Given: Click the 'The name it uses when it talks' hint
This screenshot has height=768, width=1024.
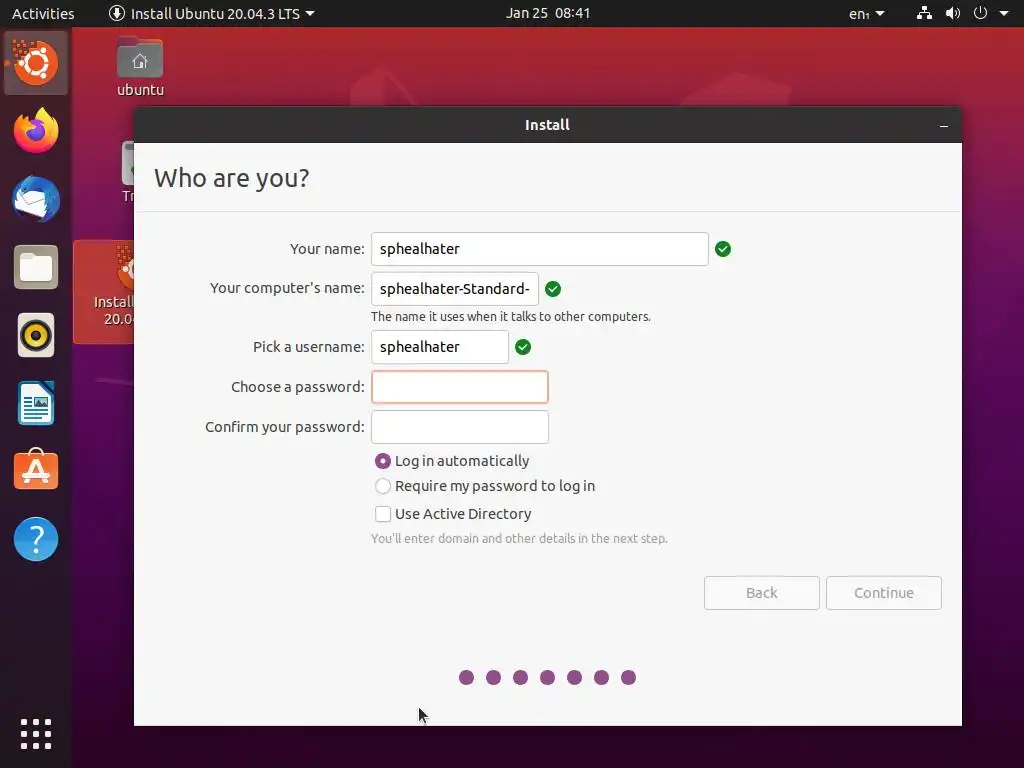Looking at the screenshot, I should click(x=511, y=317).
